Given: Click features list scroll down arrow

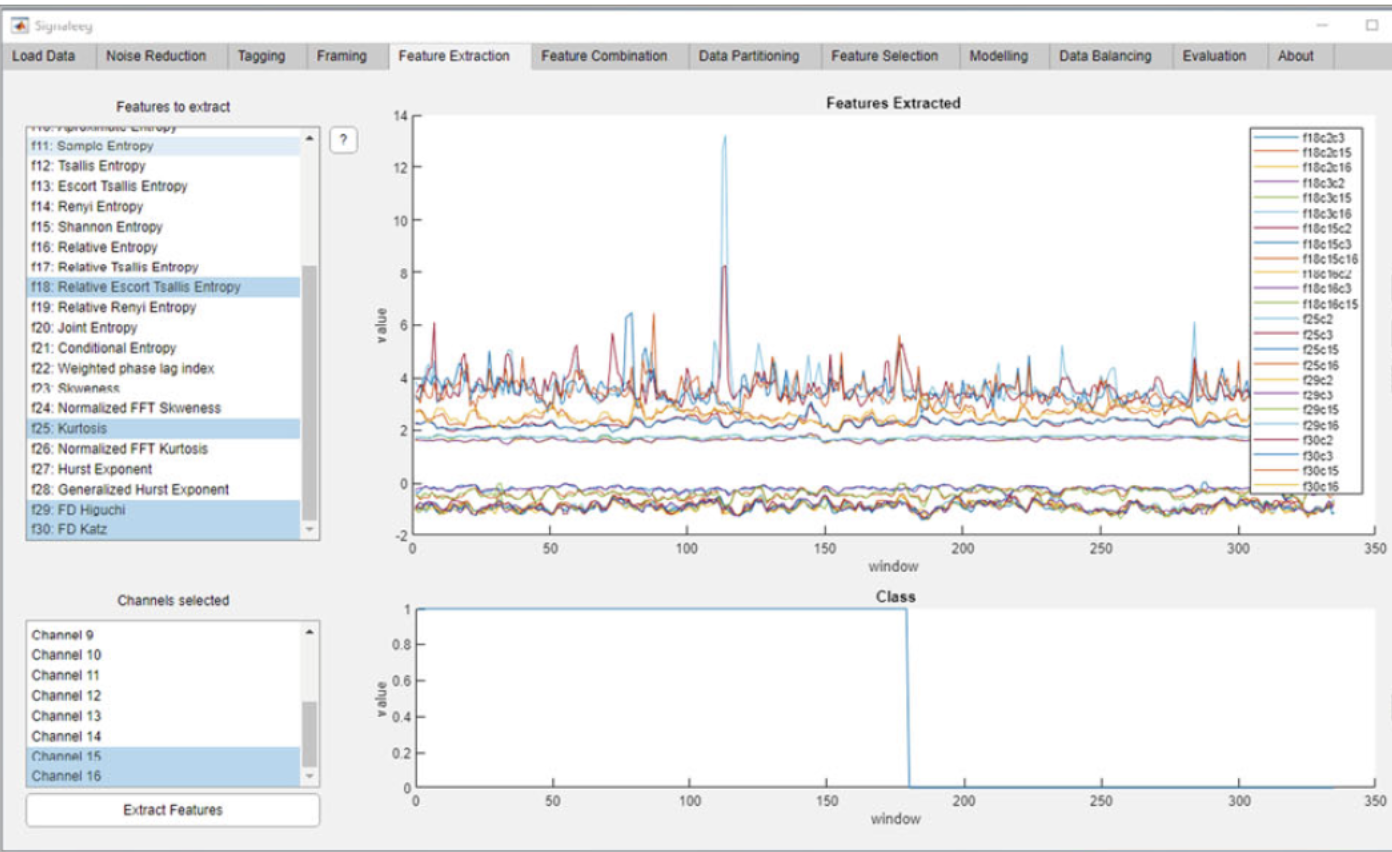Looking at the screenshot, I should [x=309, y=529].
